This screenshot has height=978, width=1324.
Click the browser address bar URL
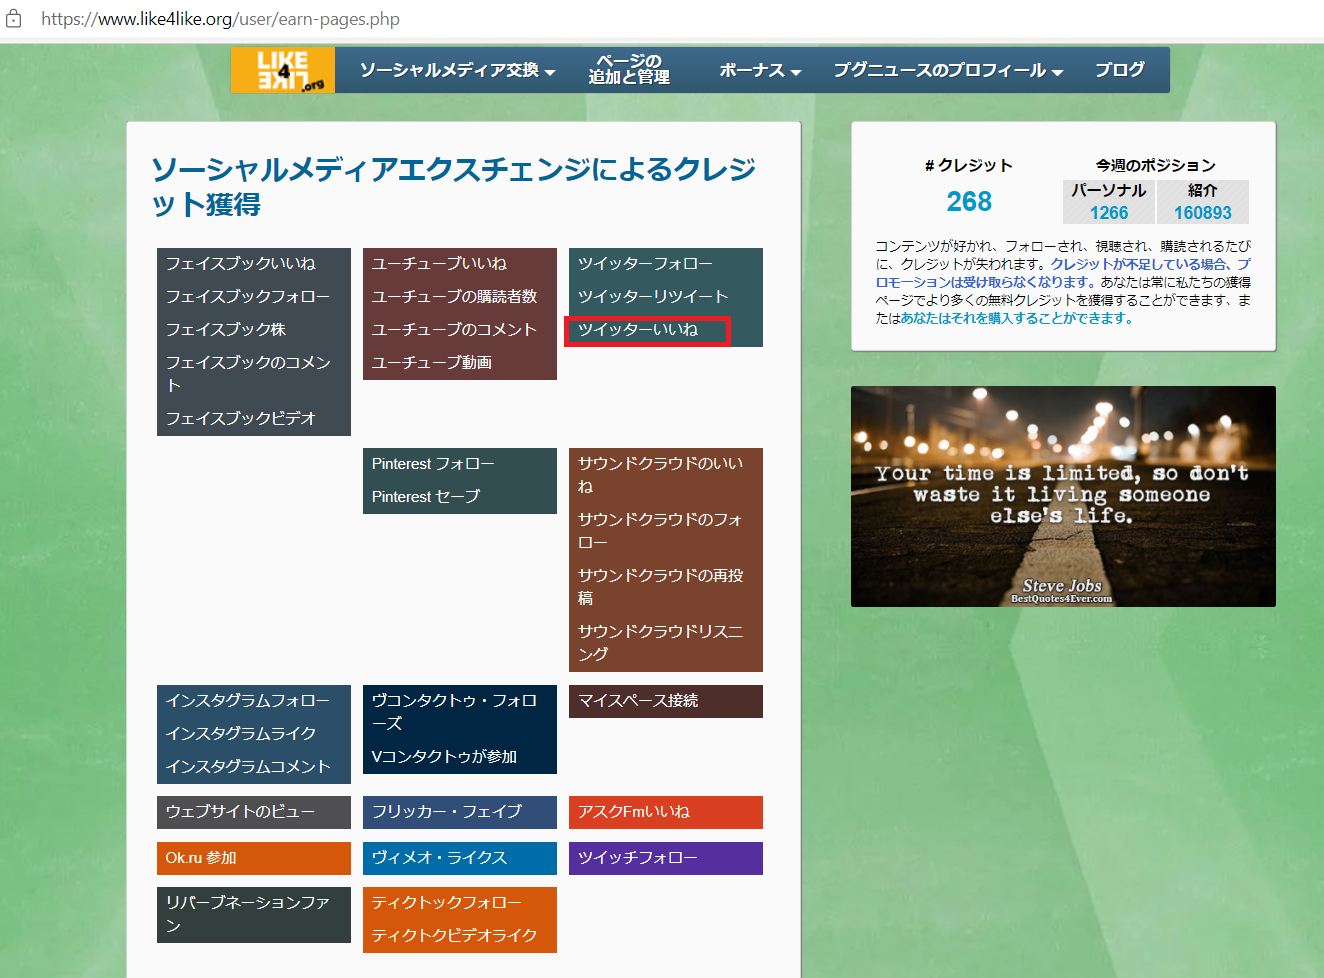pyautogui.click(x=220, y=19)
